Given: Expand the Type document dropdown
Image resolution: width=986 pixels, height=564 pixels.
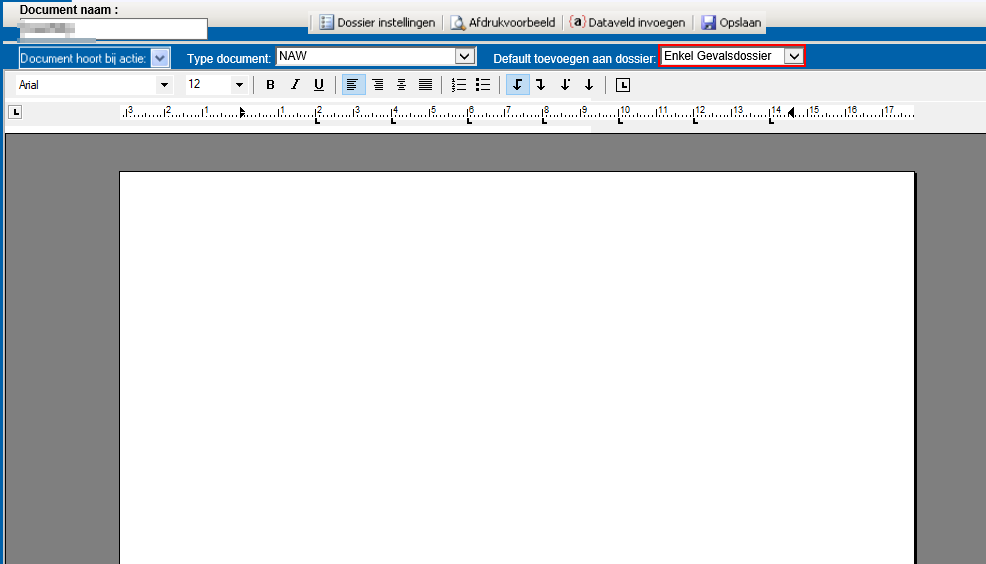Looking at the screenshot, I should [x=463, y=57].
